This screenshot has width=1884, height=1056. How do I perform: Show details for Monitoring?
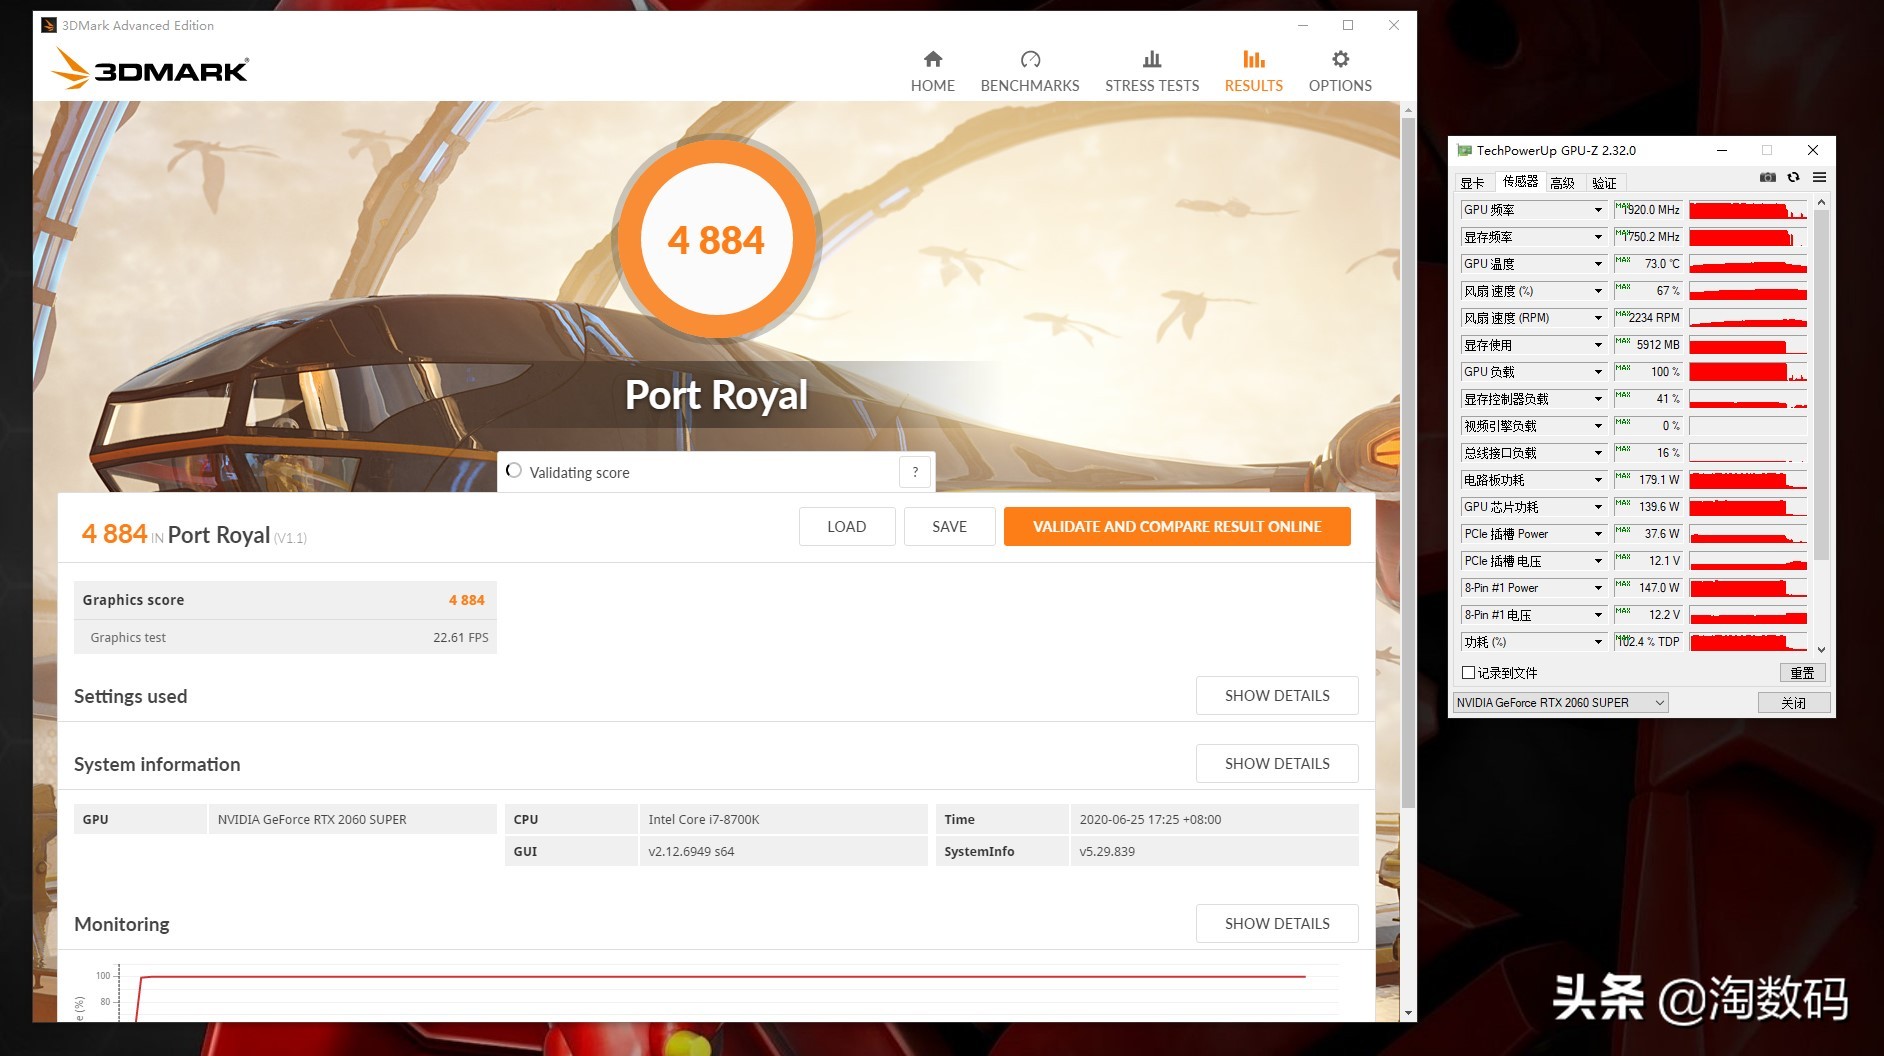(1277, 924)
